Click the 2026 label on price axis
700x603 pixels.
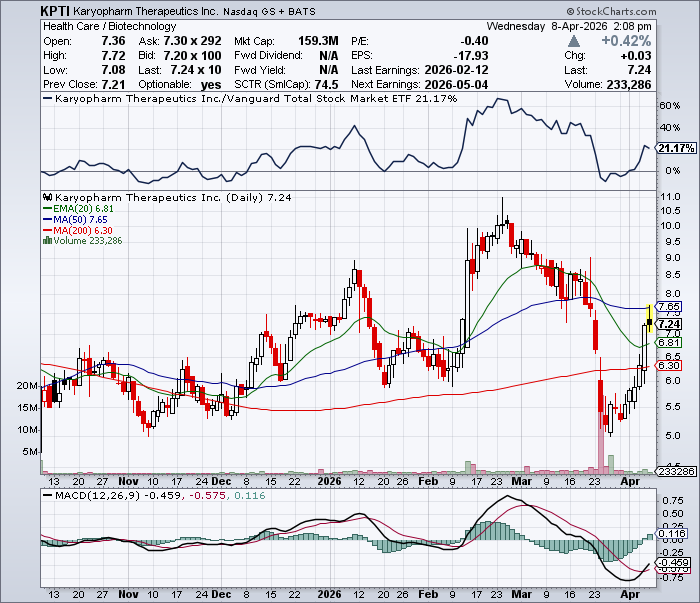click(329, 482)
